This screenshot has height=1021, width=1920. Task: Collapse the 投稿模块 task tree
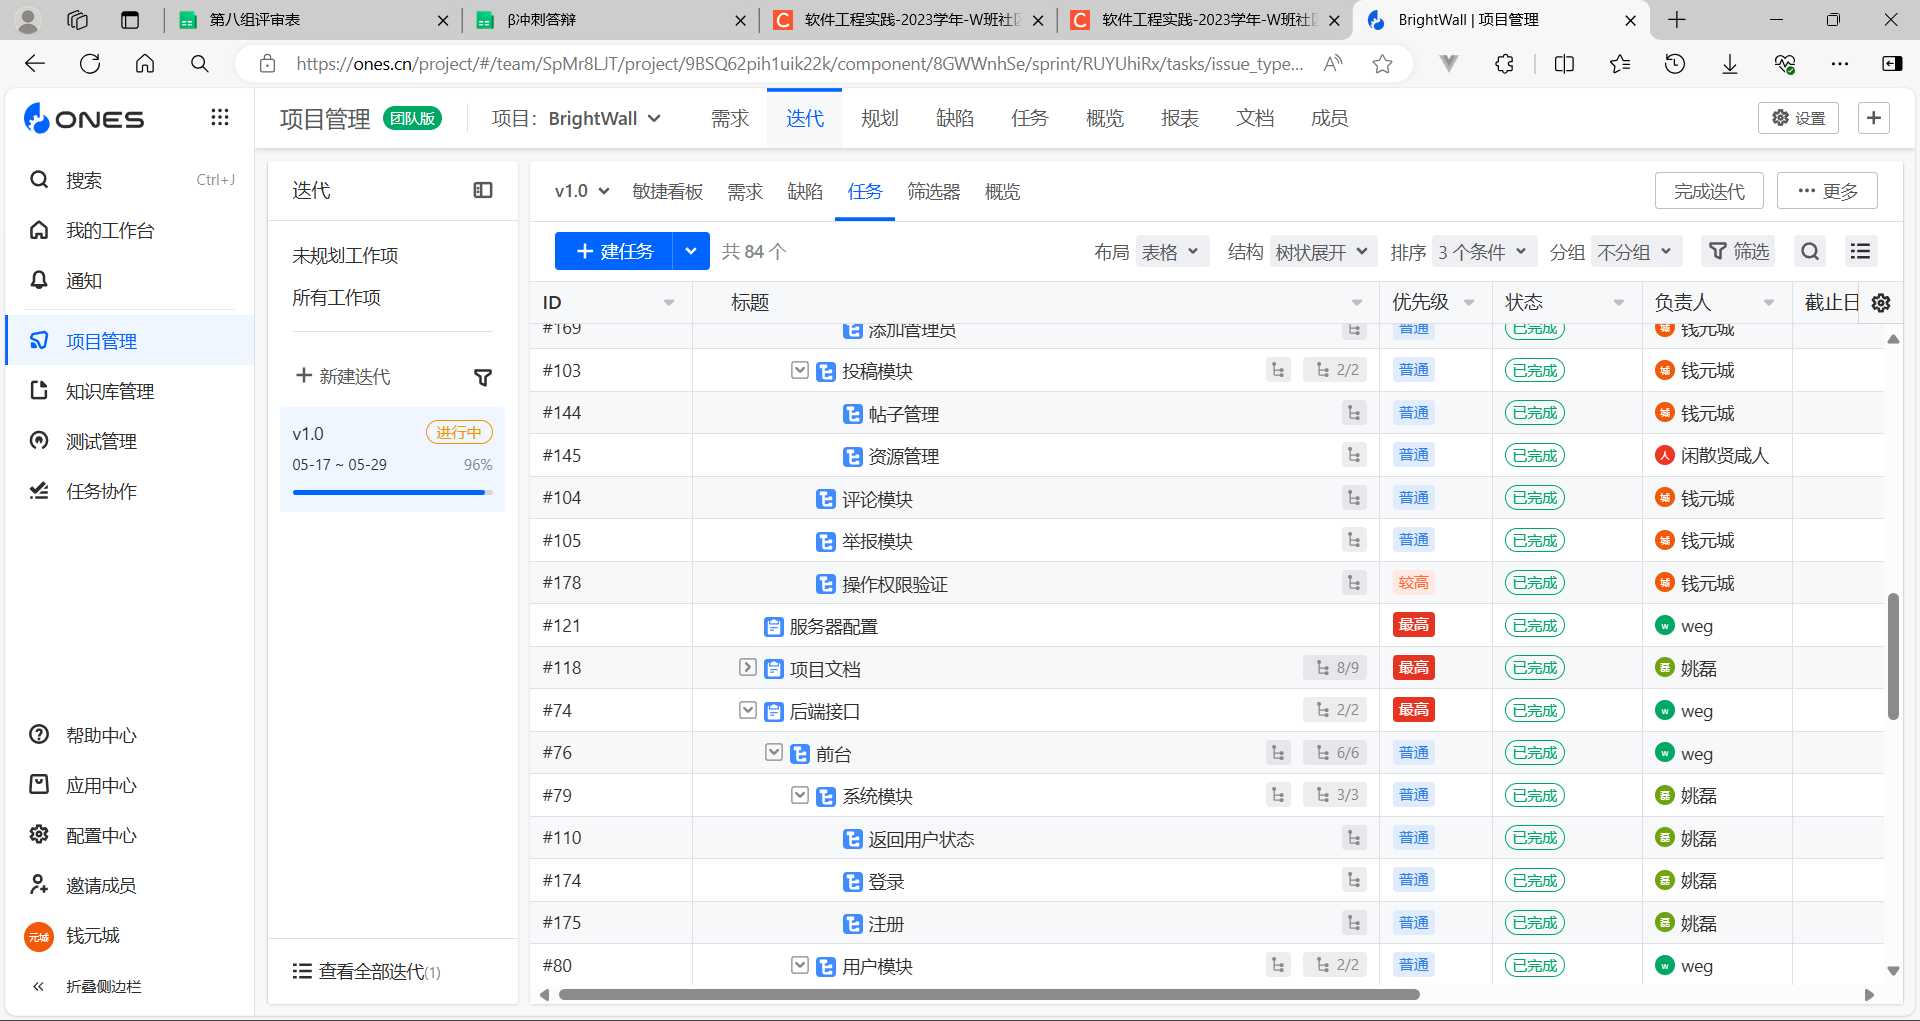coord(800,371)
